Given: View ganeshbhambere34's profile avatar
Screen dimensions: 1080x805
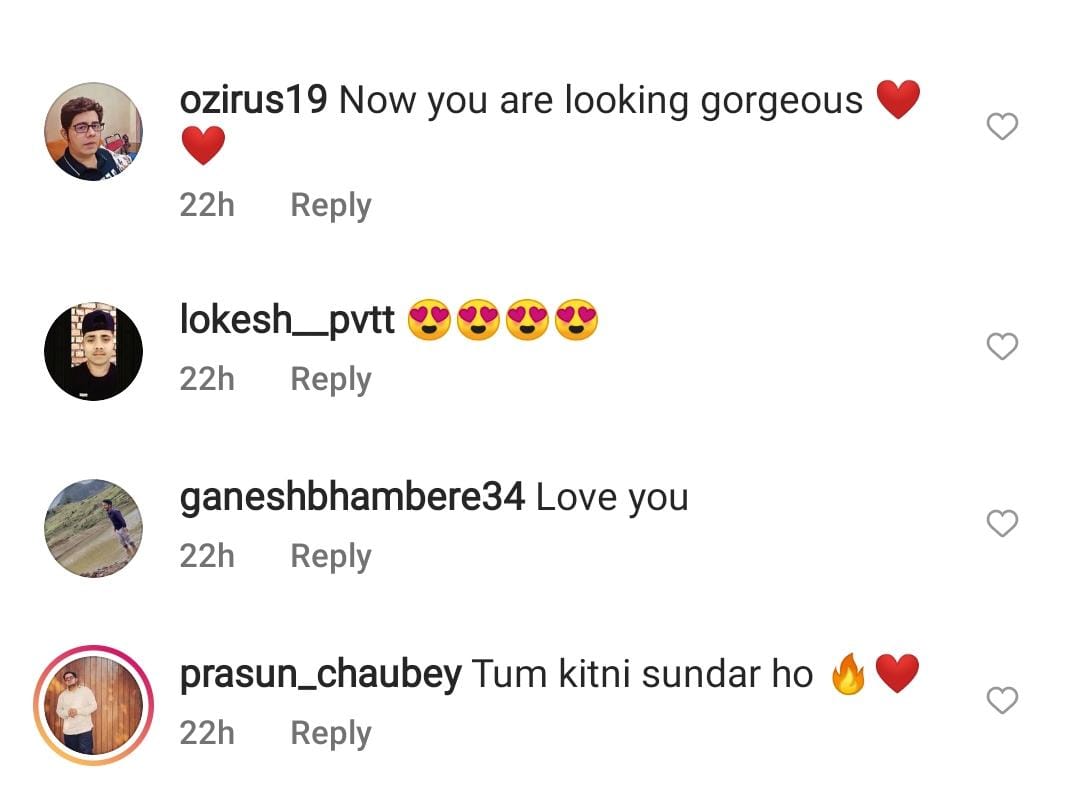Looking at the screenshot, I should tap(94, 528).
